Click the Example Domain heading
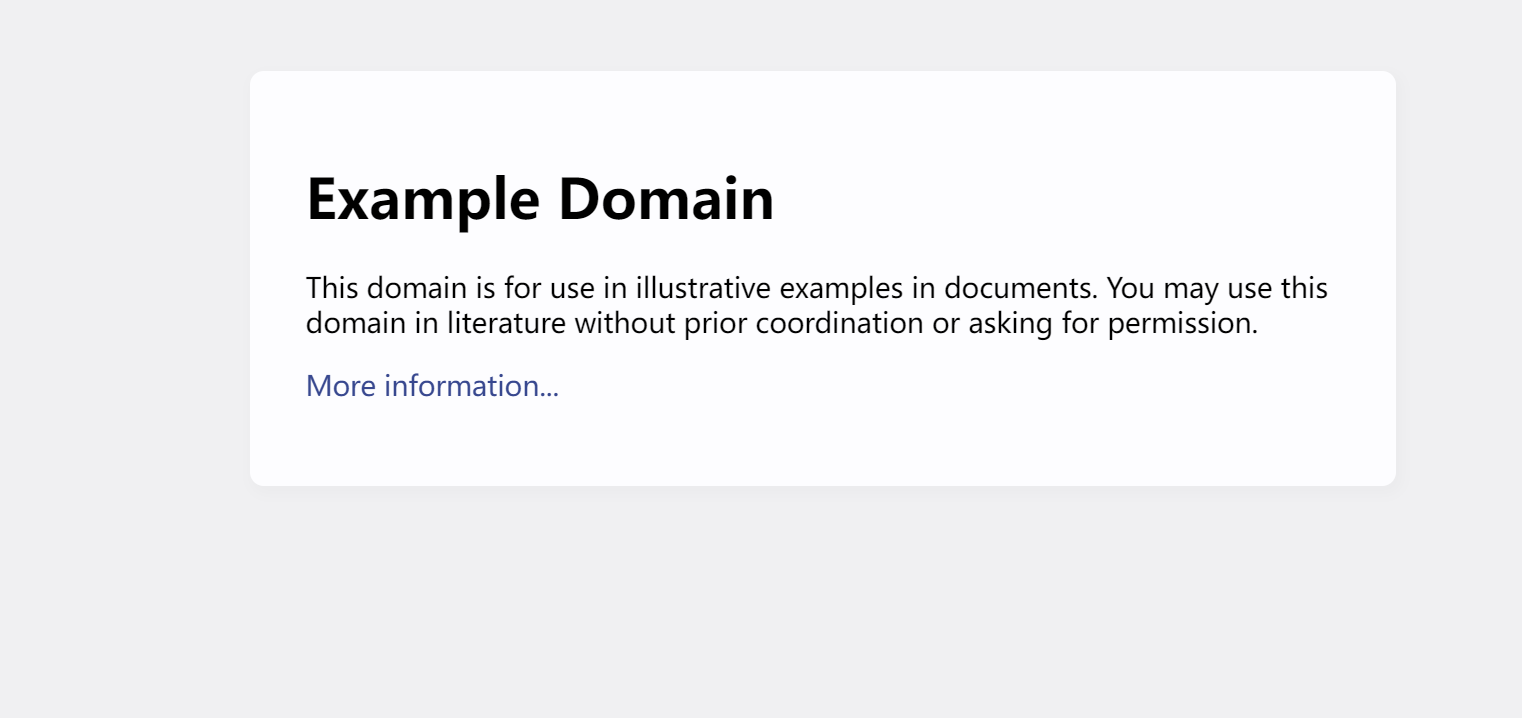The image size is (1522, 718). 540,198
